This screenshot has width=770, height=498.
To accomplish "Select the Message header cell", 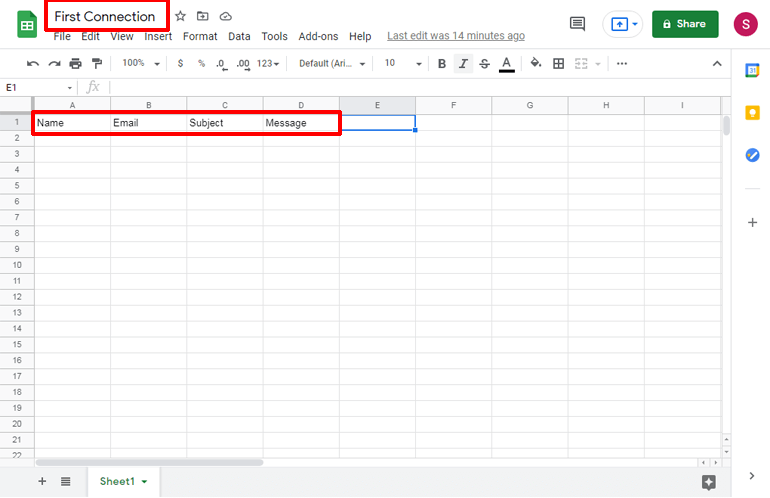I will tap(301, 123).
